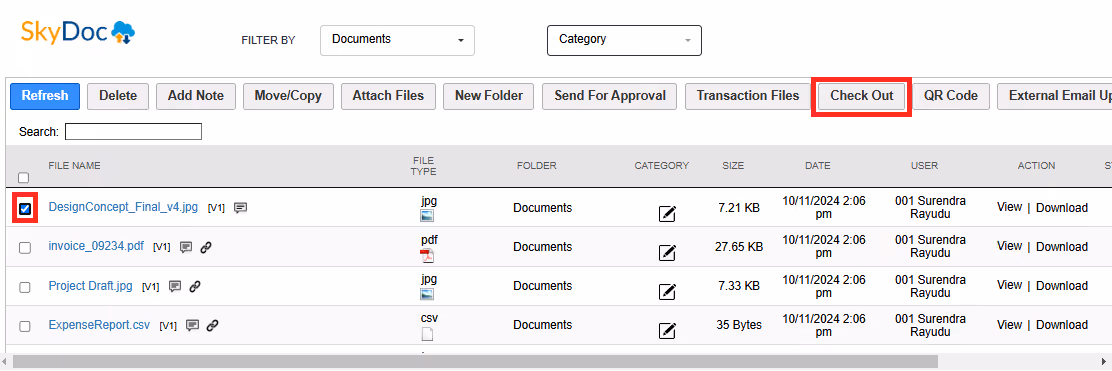This screenshot has width=1112, height=371.
Task: Open Project Draft.jpg file link
Action: click(91, 286)
